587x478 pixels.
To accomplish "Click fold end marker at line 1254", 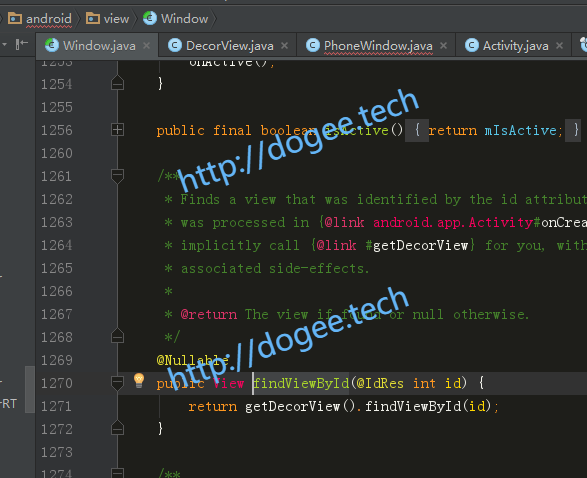I will coord(118,83).
